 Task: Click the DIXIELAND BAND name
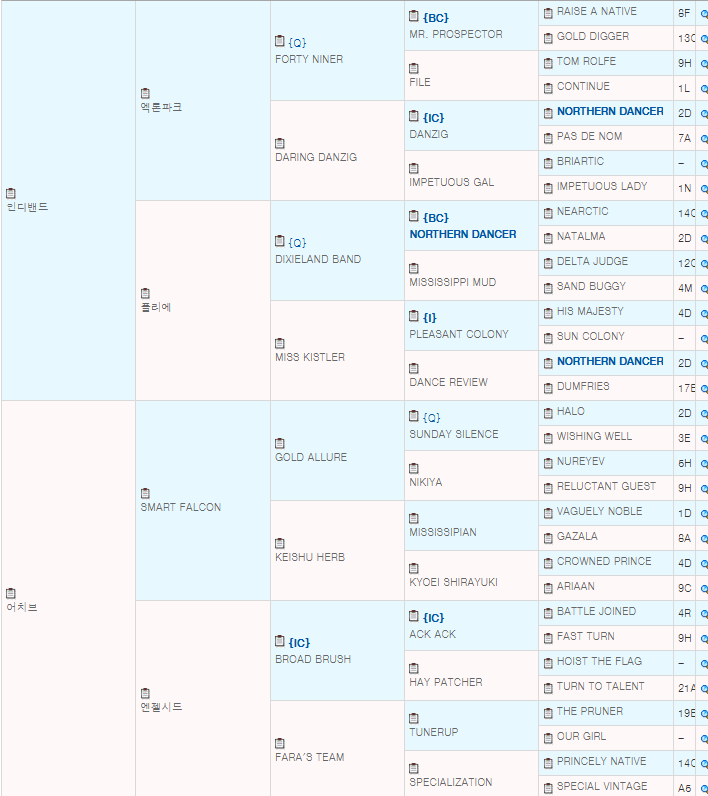[x=318, y=259]
